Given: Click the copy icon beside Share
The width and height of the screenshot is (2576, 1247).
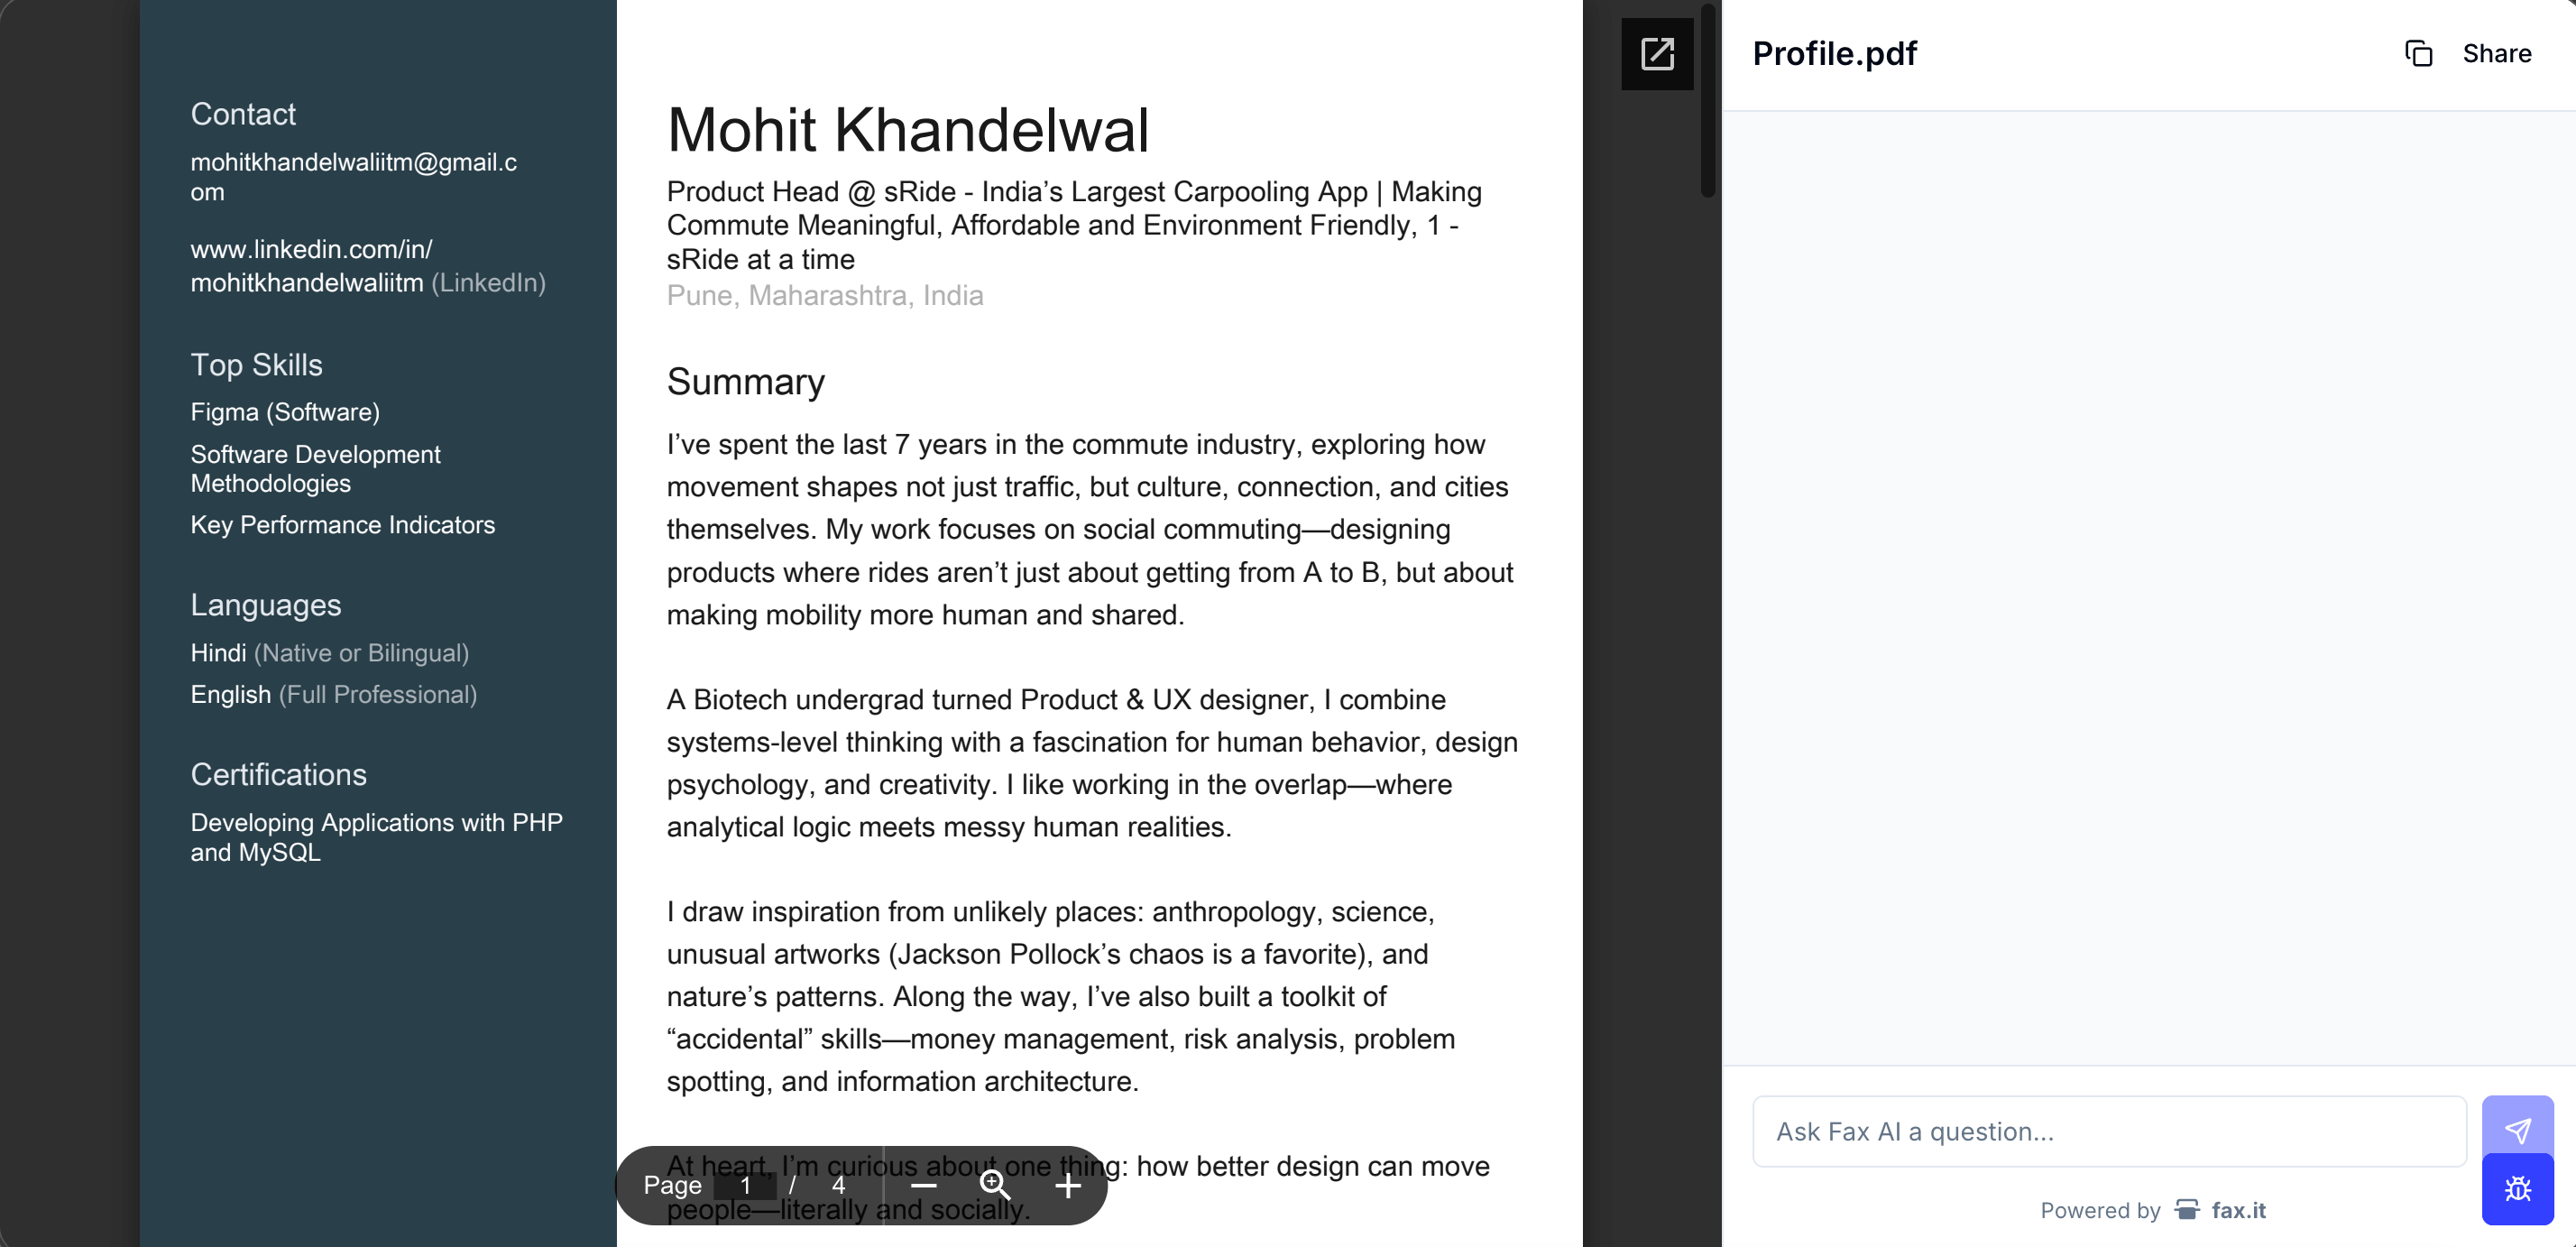Looking at the screenshot, I should point(2418,54).
